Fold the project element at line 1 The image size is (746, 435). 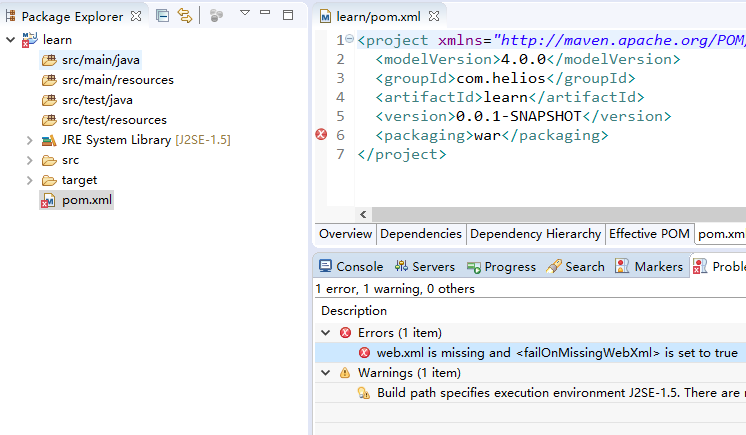(x=350, y=39)
